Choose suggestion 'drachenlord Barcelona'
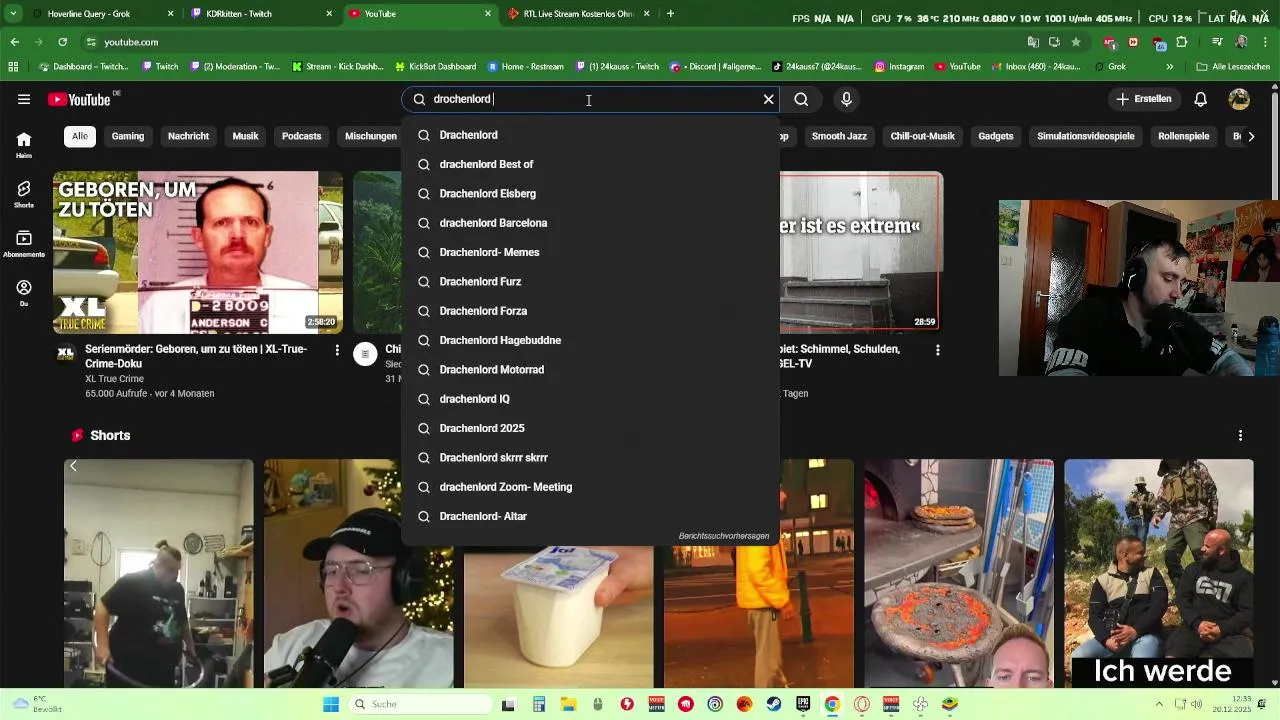 click(x=590, y=223)
